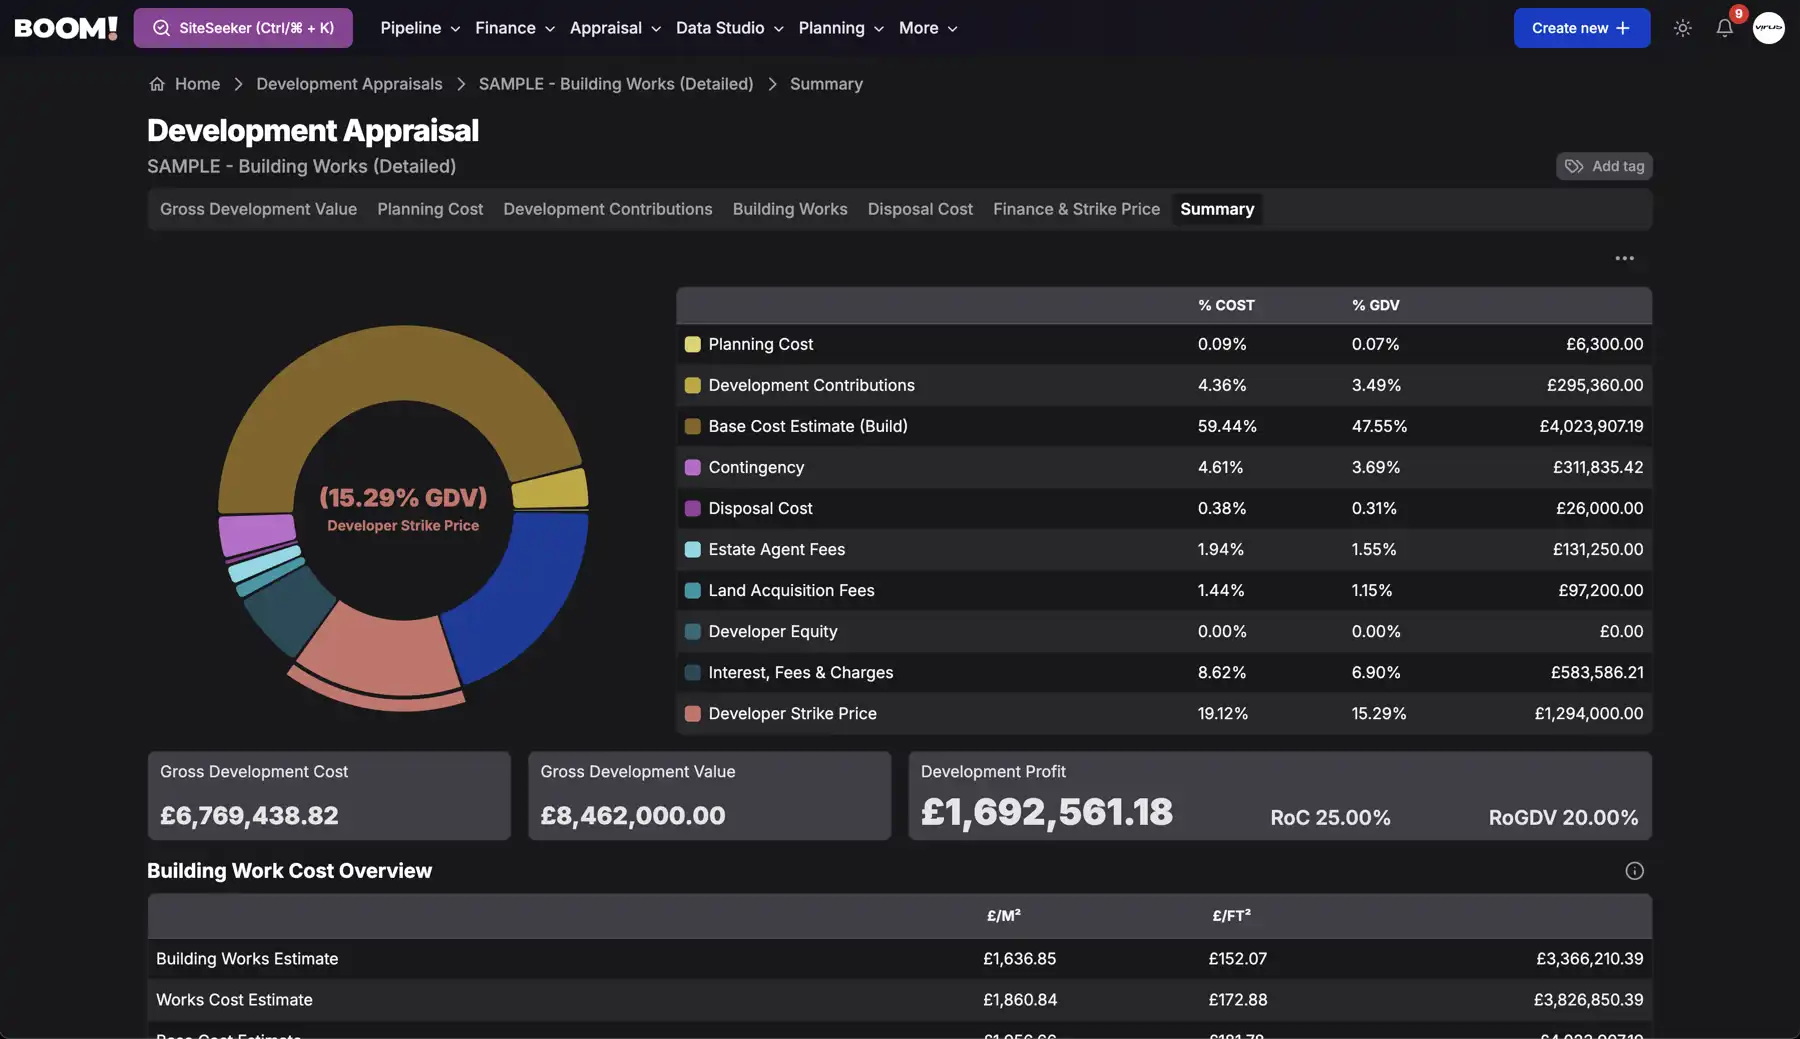Click Base Cost Estimate color swatch
The width and height of the screenshot is (1800, 1039).
click(692, 426)
